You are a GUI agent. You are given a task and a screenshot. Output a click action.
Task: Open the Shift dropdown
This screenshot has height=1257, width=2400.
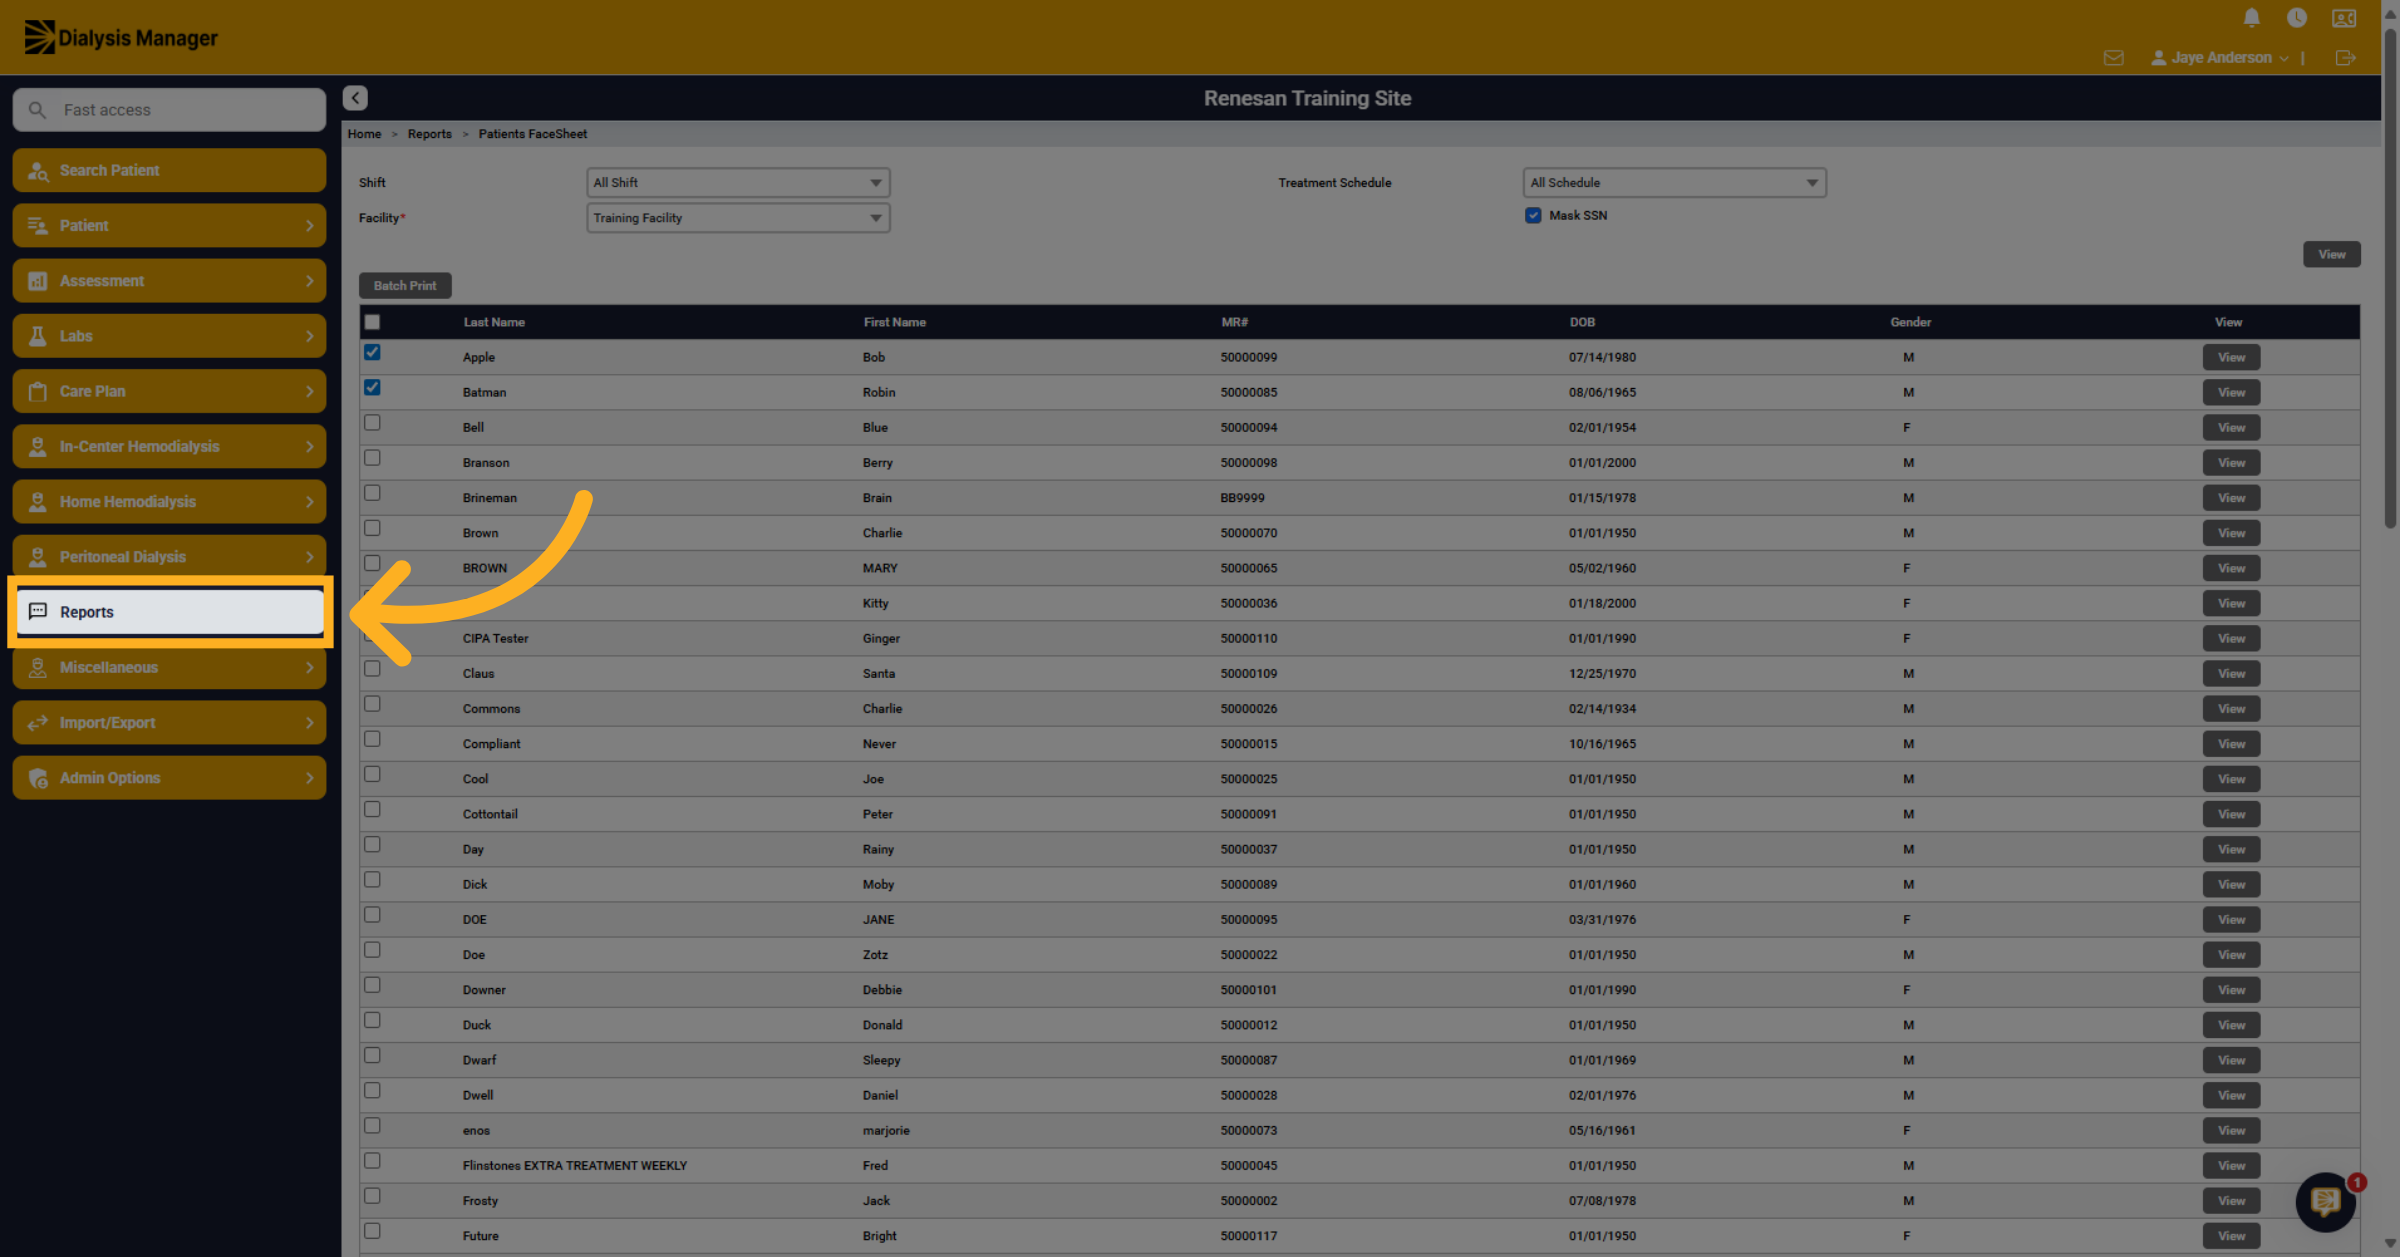pyautogui.click(x=737, y=183)
